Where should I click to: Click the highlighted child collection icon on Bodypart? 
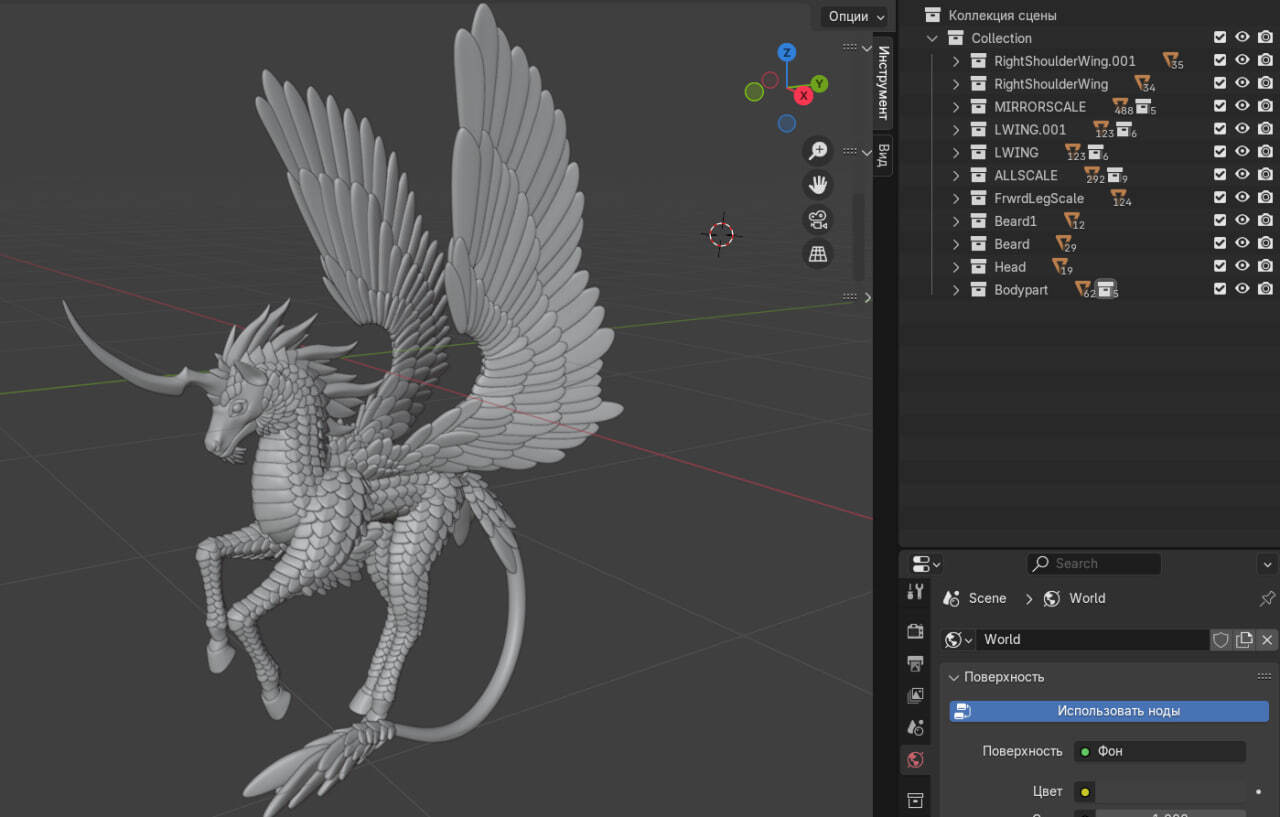pyautogui.click(x=1105, y=289)
